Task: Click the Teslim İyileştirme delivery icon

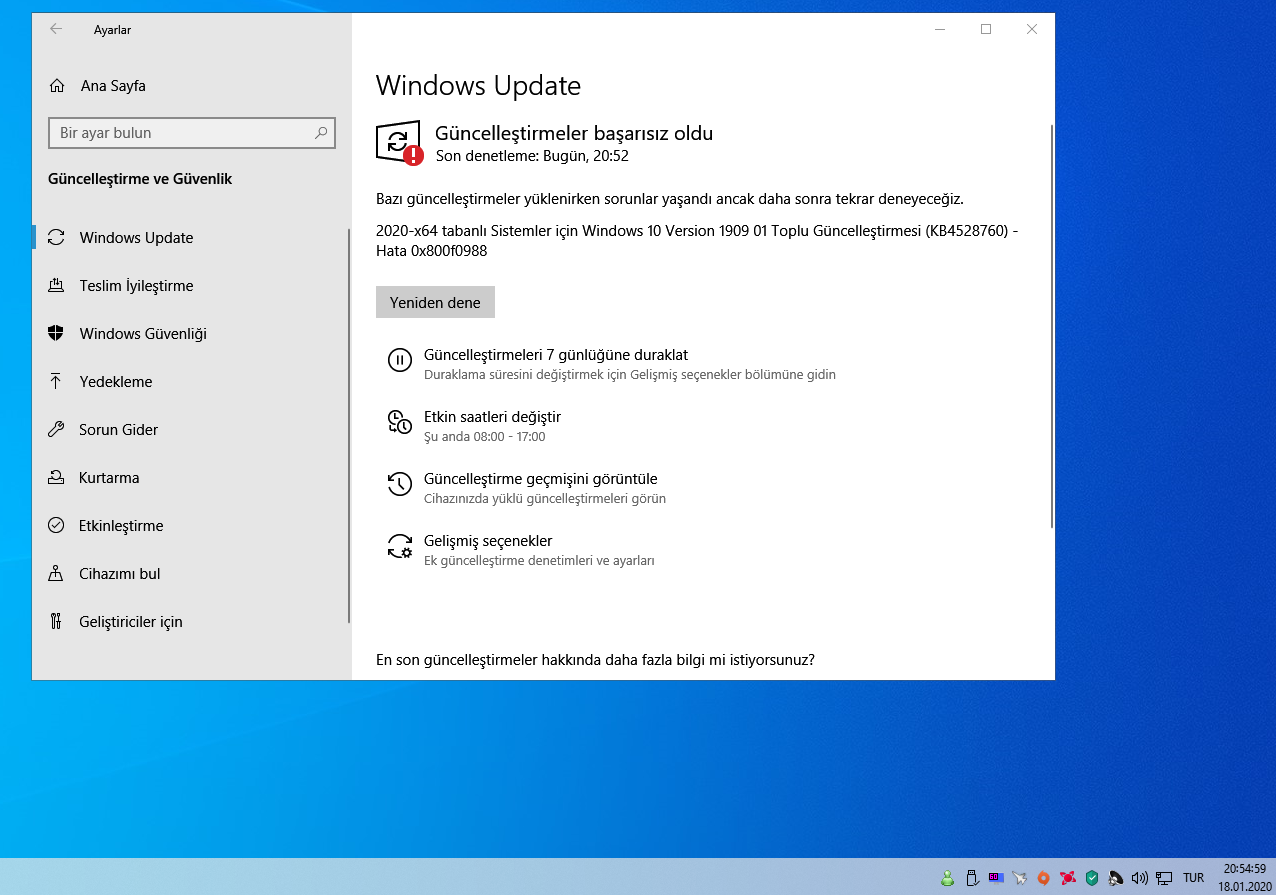Action: pos(56,286)
